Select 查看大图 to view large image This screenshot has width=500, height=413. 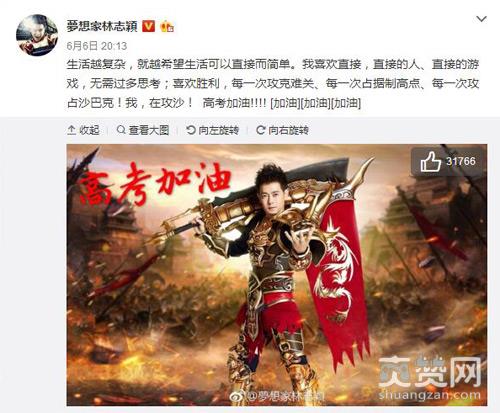[x=143, y=130]
